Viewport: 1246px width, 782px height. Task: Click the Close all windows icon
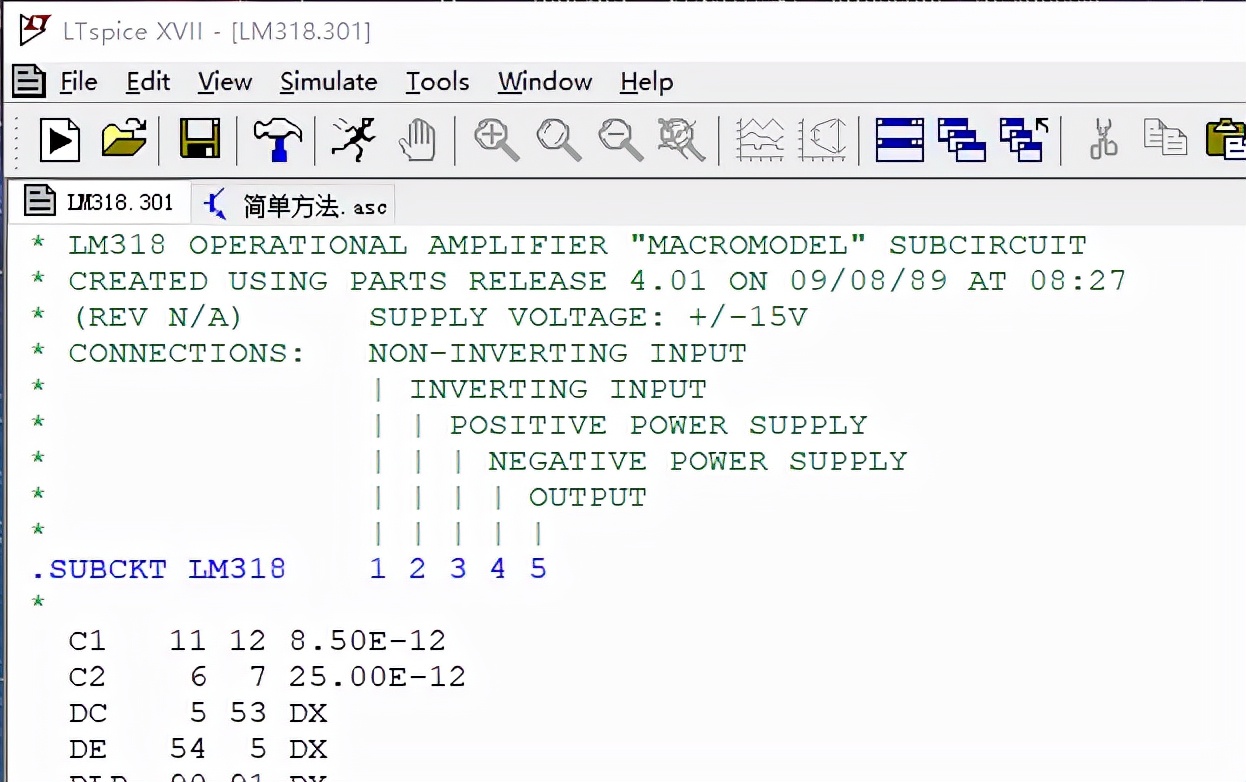click(1024, 139)
